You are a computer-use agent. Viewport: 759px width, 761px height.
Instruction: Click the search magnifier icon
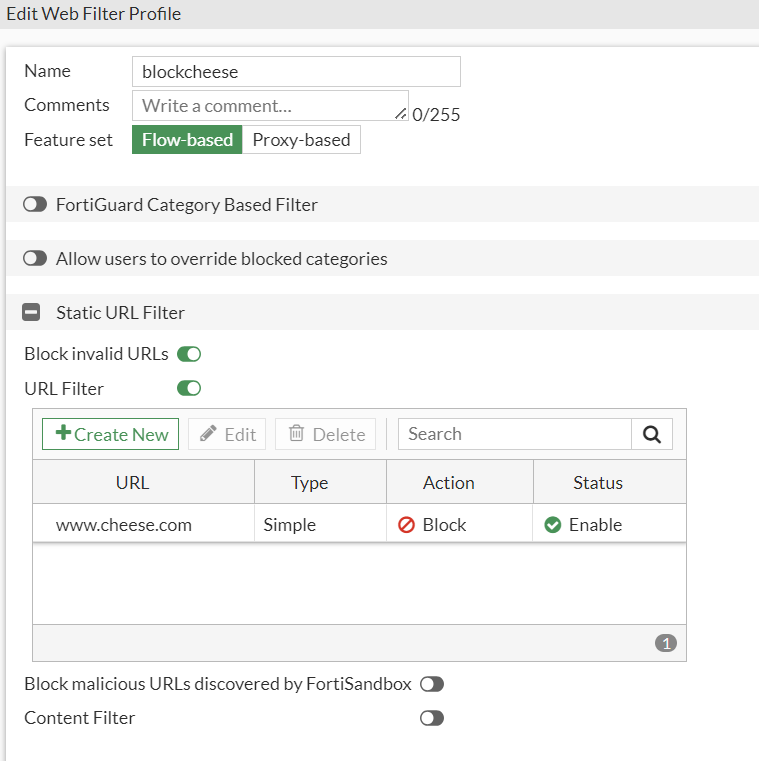coord(652,434)
